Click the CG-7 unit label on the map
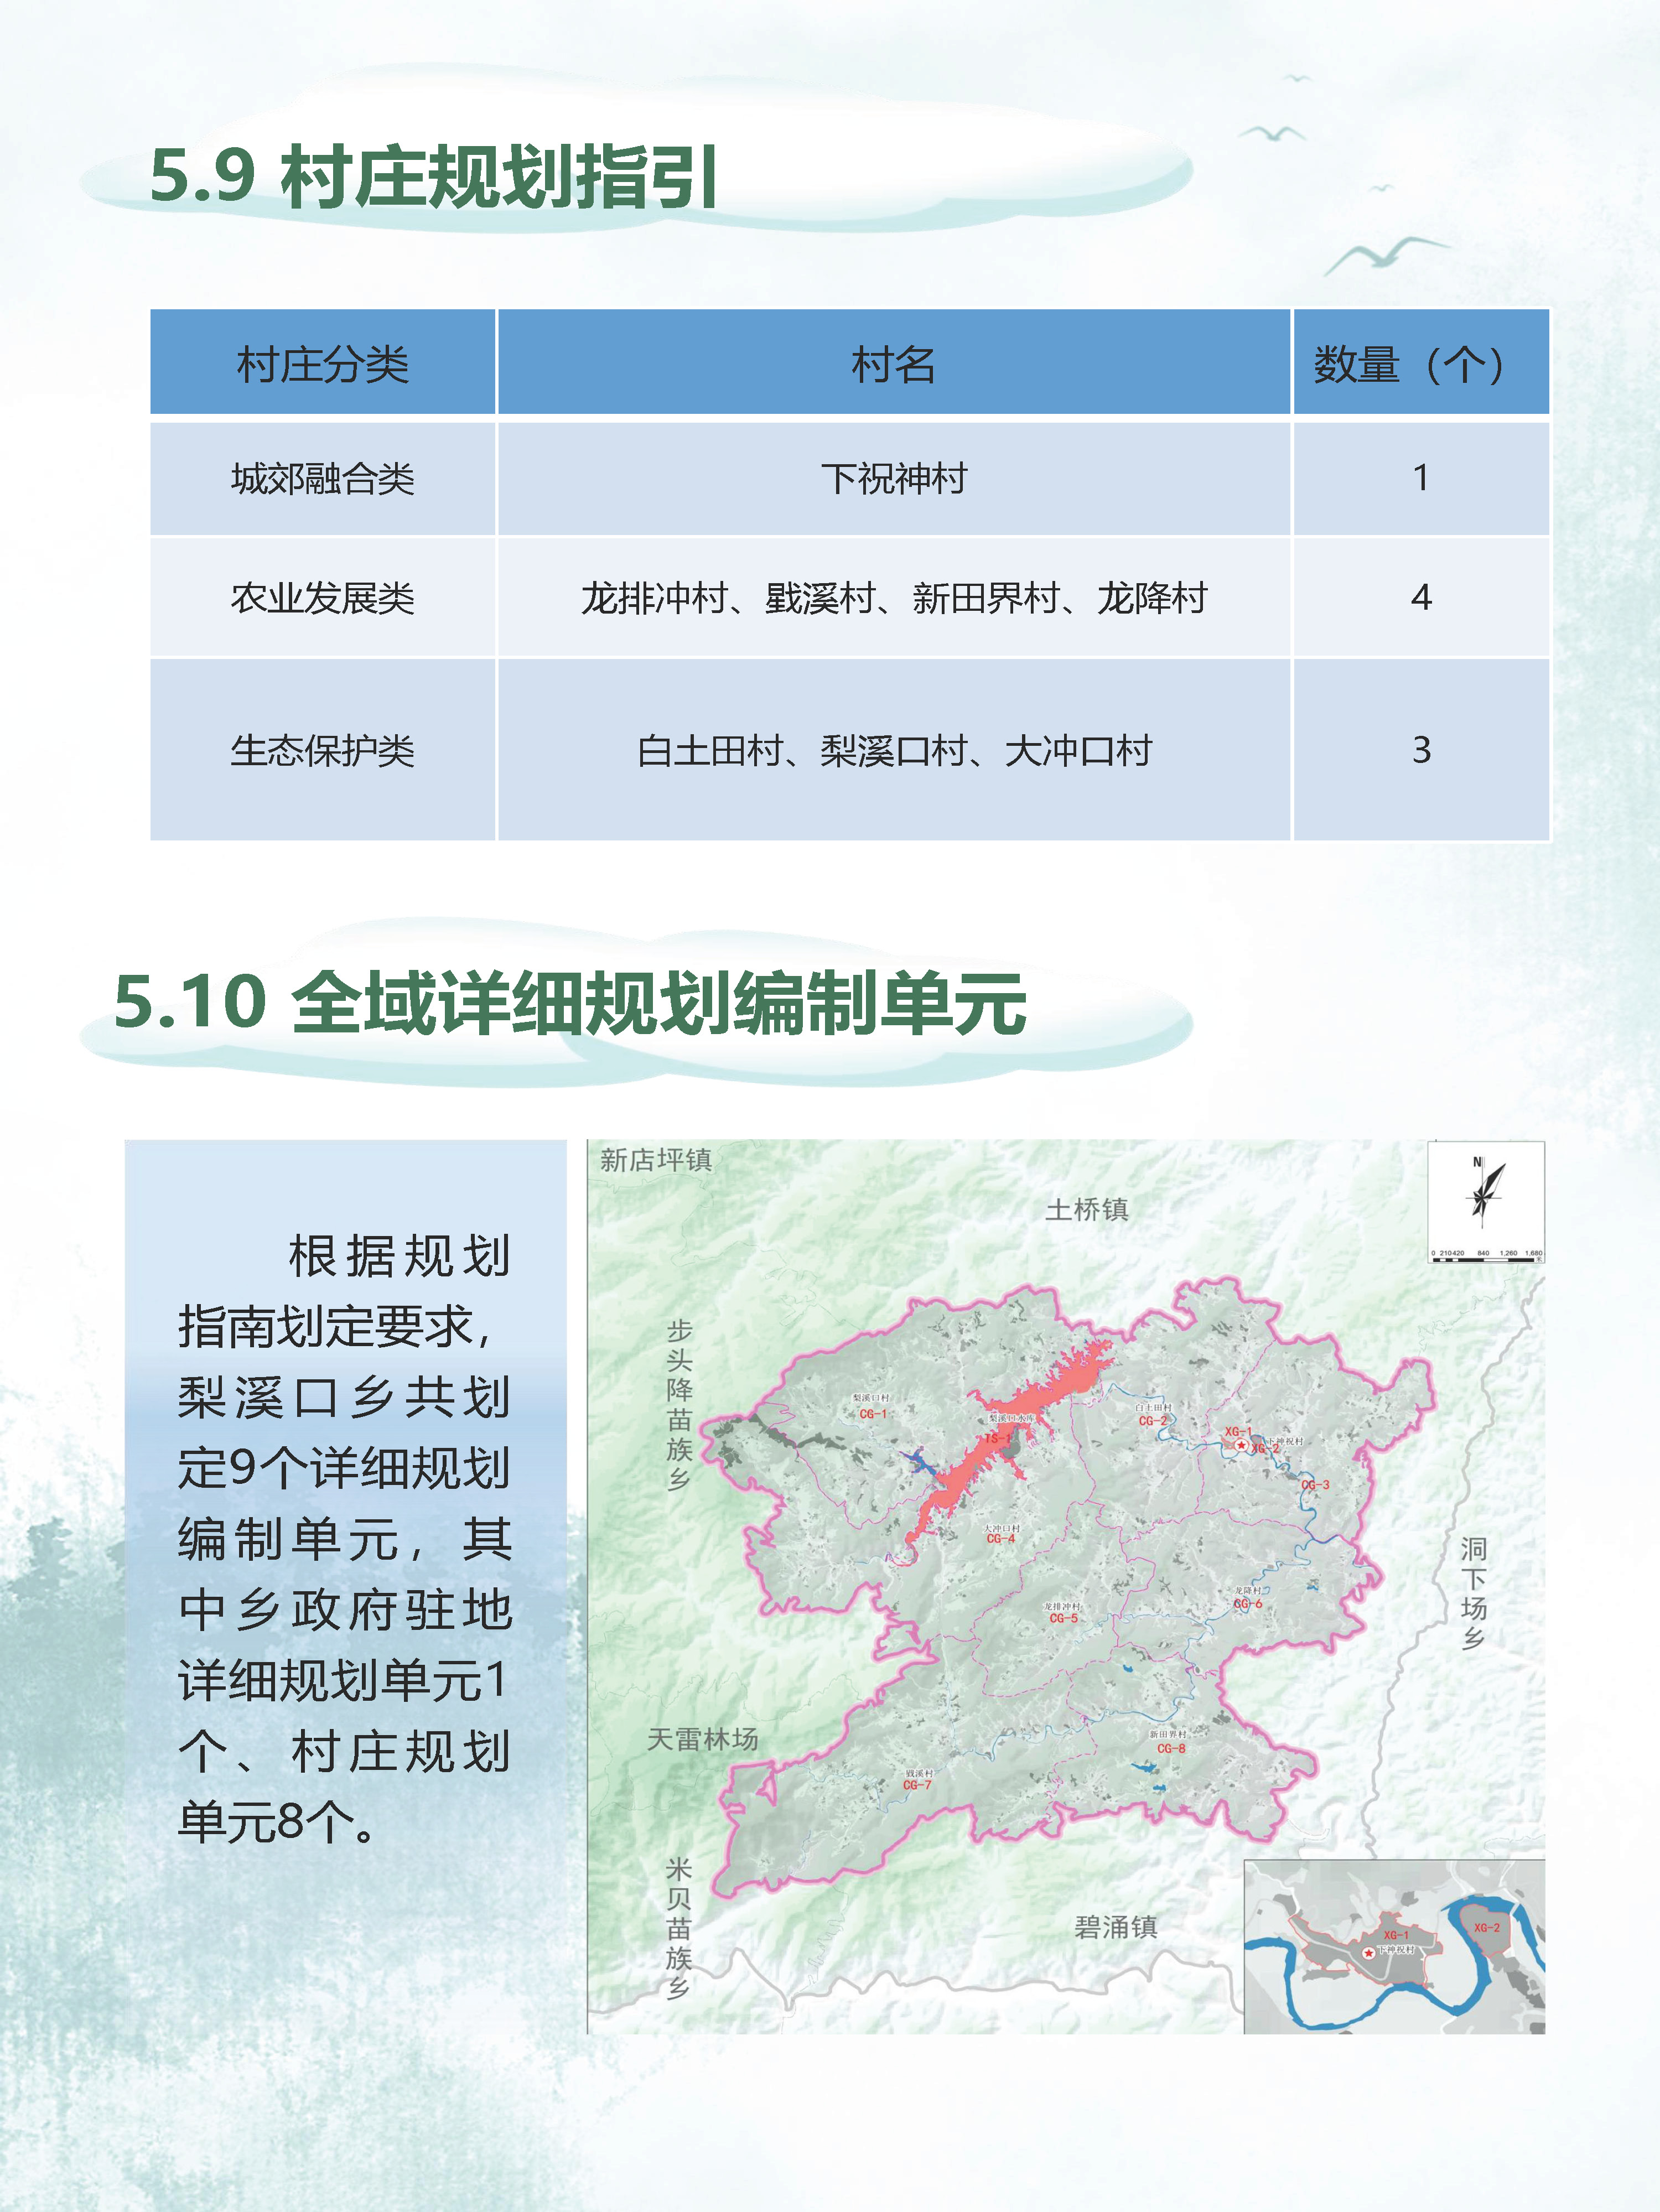The image size is (1660, 2212). coord(917,1785)
